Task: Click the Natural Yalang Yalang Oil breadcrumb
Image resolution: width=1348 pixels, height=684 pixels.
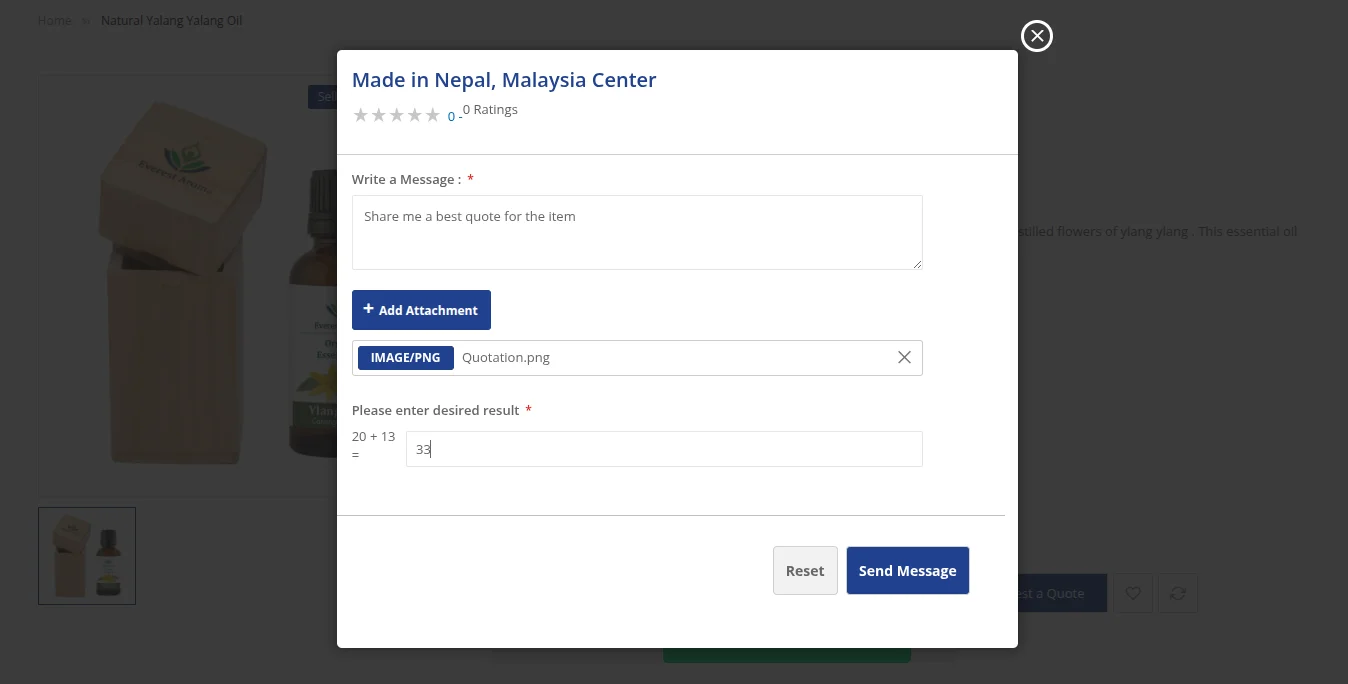Action: pyautogui.click(x=171, y=20)
